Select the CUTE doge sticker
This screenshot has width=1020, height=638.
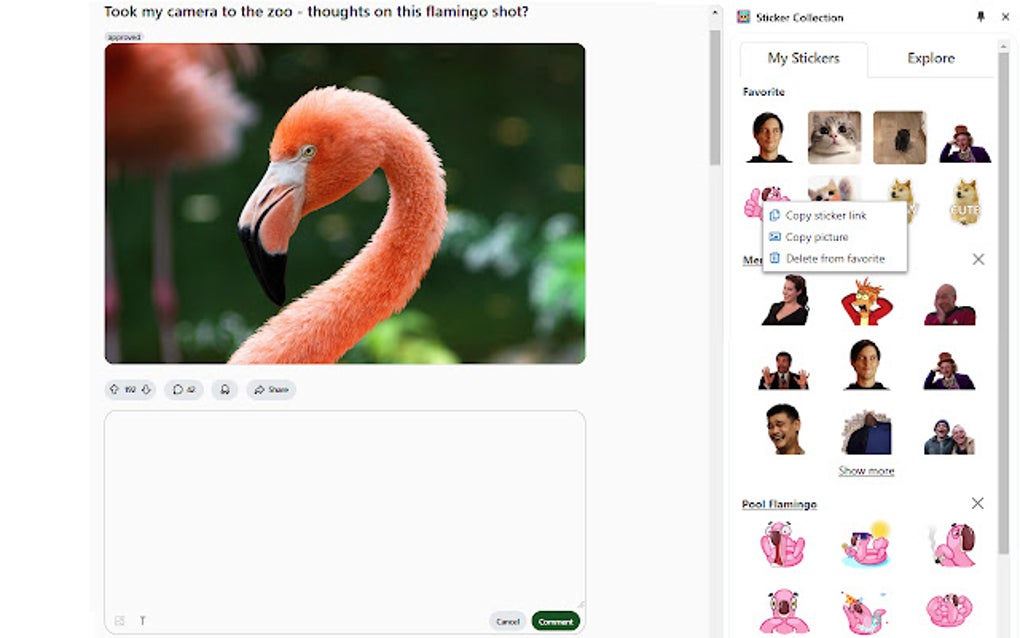point(965,202)
